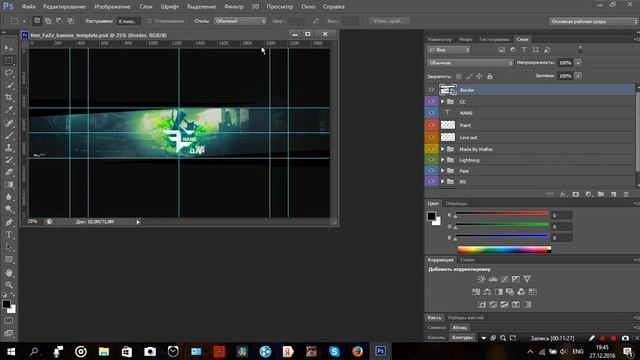Select the Rectangular Marquee tool

pos(9,61)
